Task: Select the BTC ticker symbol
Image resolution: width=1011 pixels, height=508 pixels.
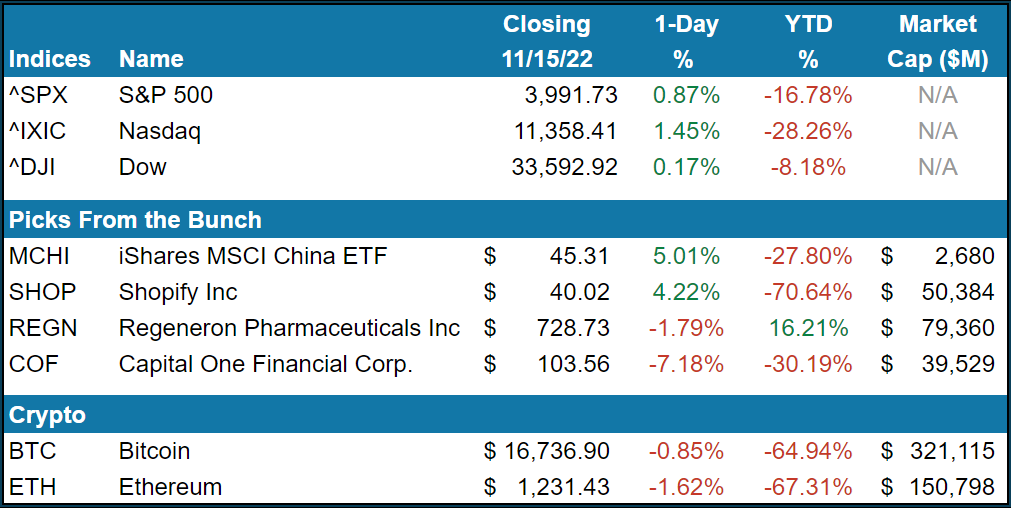Action: (x=30, y=451)
